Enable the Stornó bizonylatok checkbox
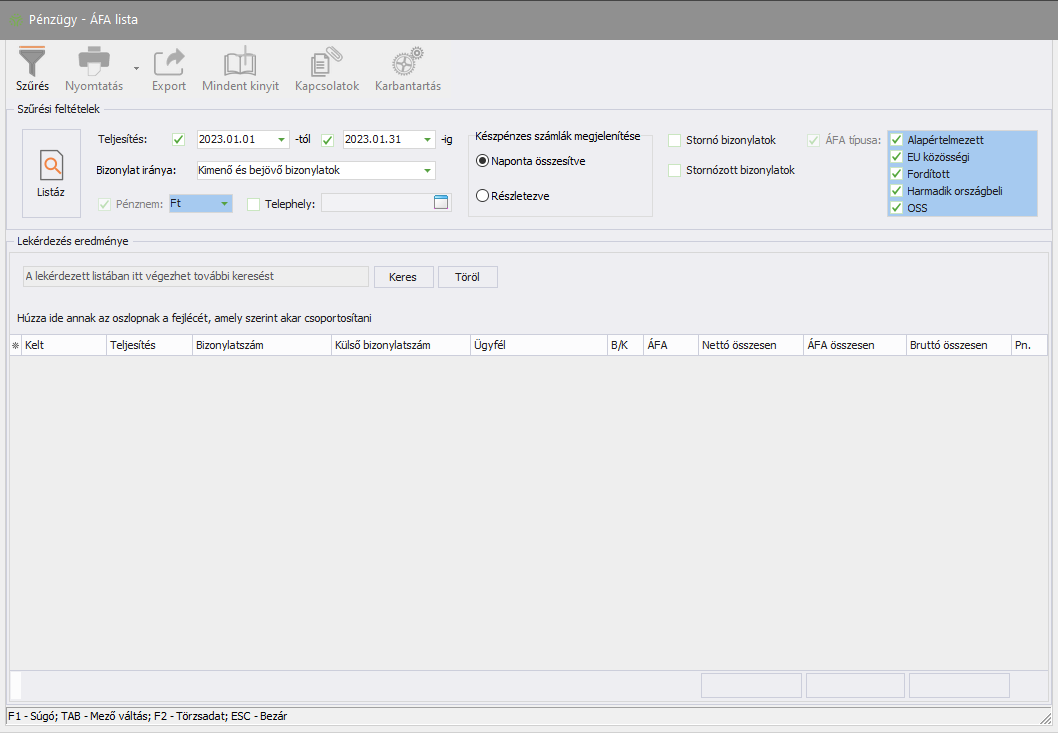The height and width of the screenshot is (736, 1058). tap(675, 140)
